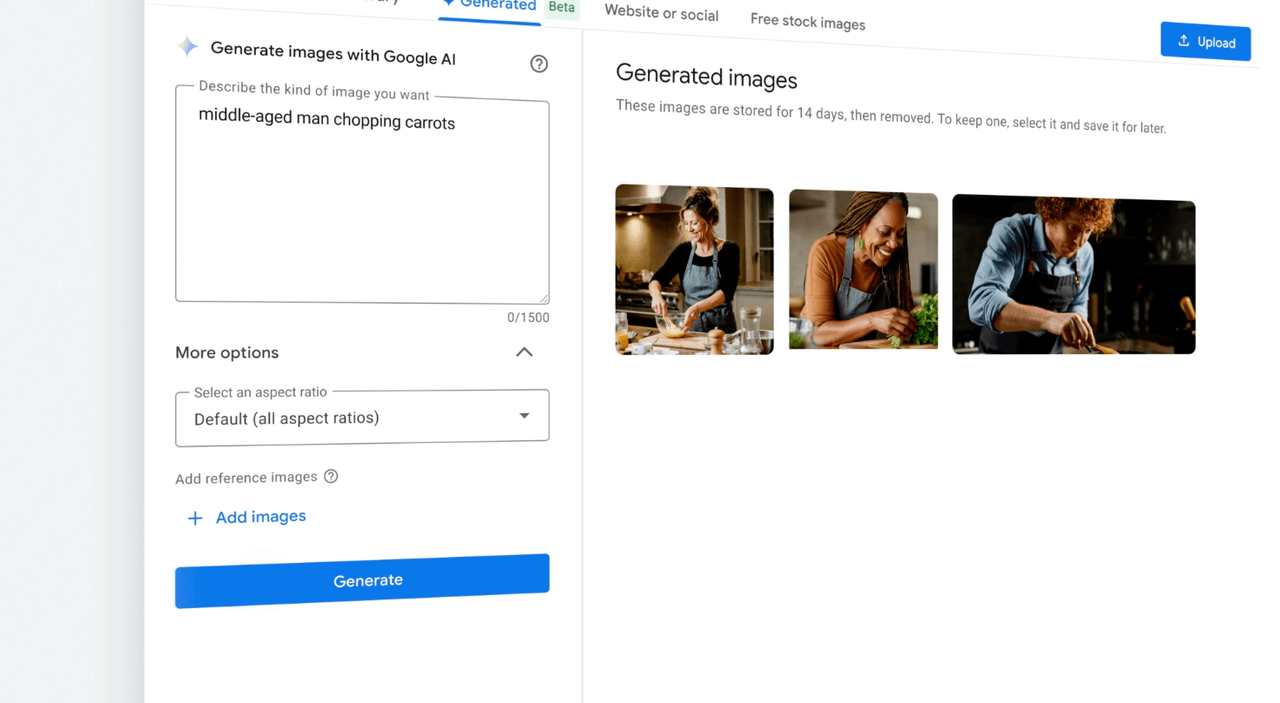Image resolution: width=1280 pixels, height=703 pixels.
Task: Open the Website or social tab
Action: coord(661,14)
